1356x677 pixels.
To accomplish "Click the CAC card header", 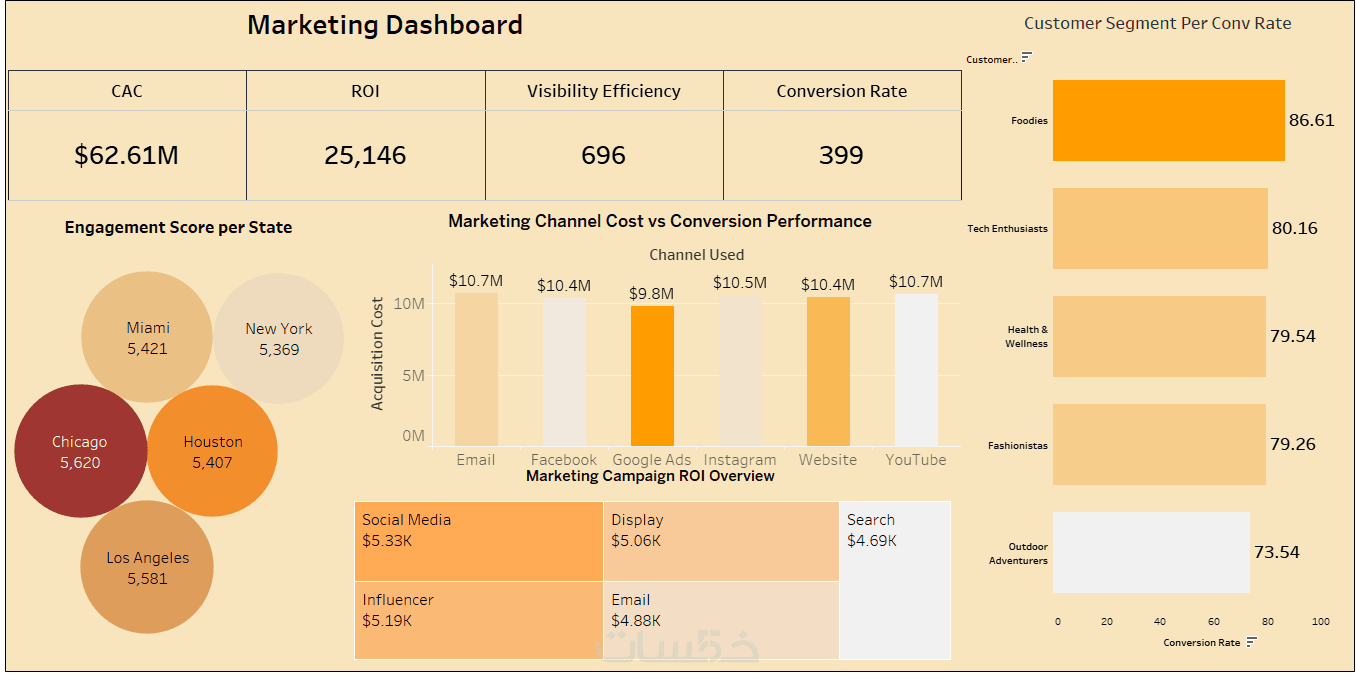I will click(127, 91).
